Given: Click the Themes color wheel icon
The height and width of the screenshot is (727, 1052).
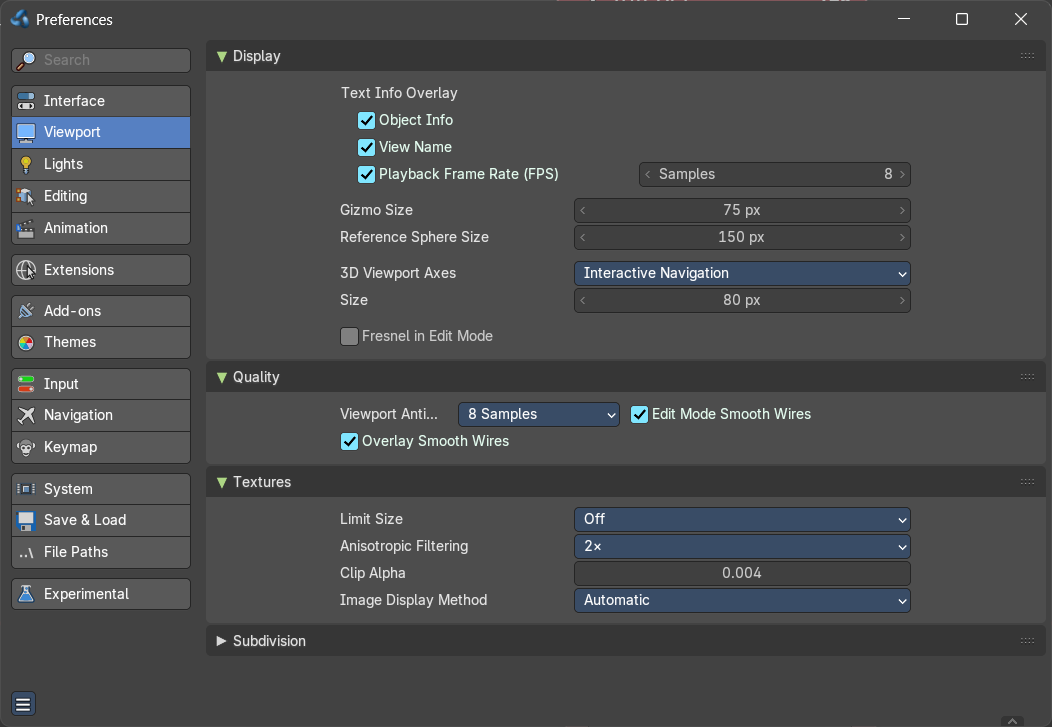Looking at the screenshot, I should pyautogui.click(x=25, y=343).
